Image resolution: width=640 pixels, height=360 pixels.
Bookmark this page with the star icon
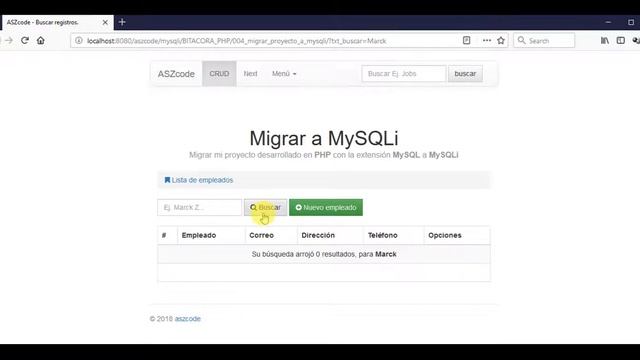tap(501, 40)
